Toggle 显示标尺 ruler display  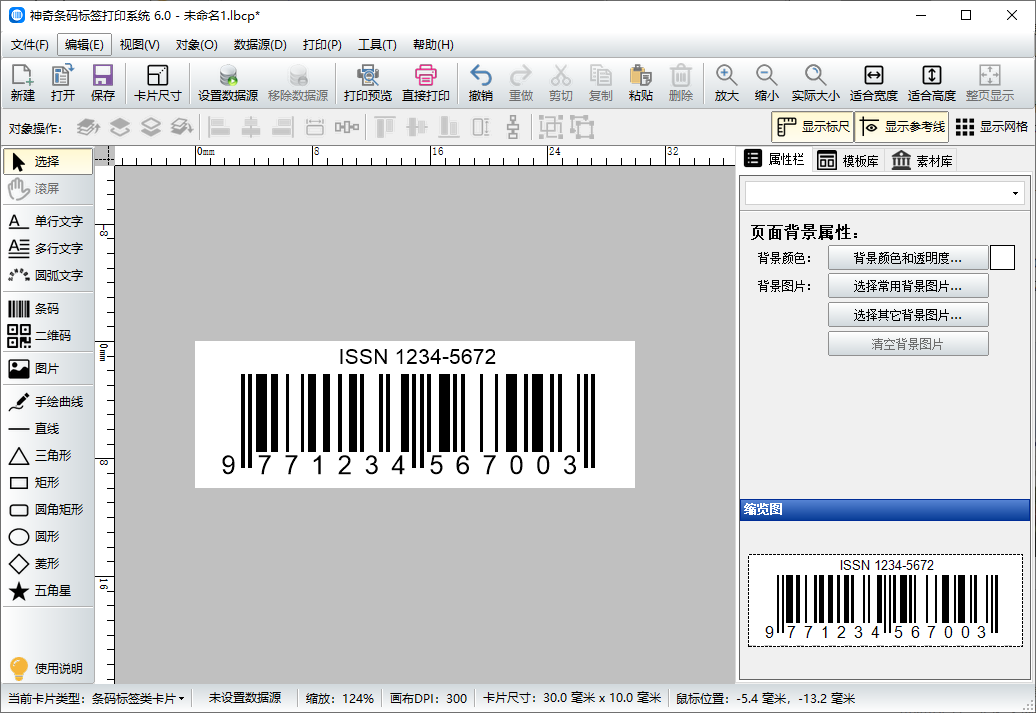(x=813, y=127)
